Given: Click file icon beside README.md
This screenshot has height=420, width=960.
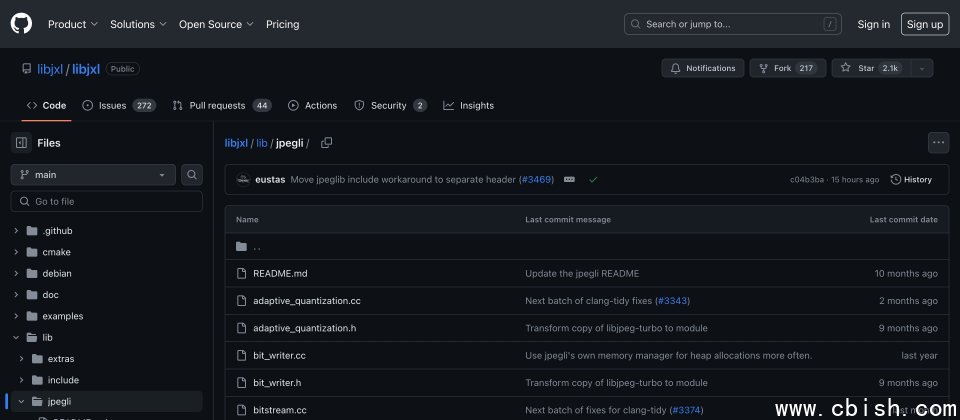Looking at the screenshot, I should [241, 274].
